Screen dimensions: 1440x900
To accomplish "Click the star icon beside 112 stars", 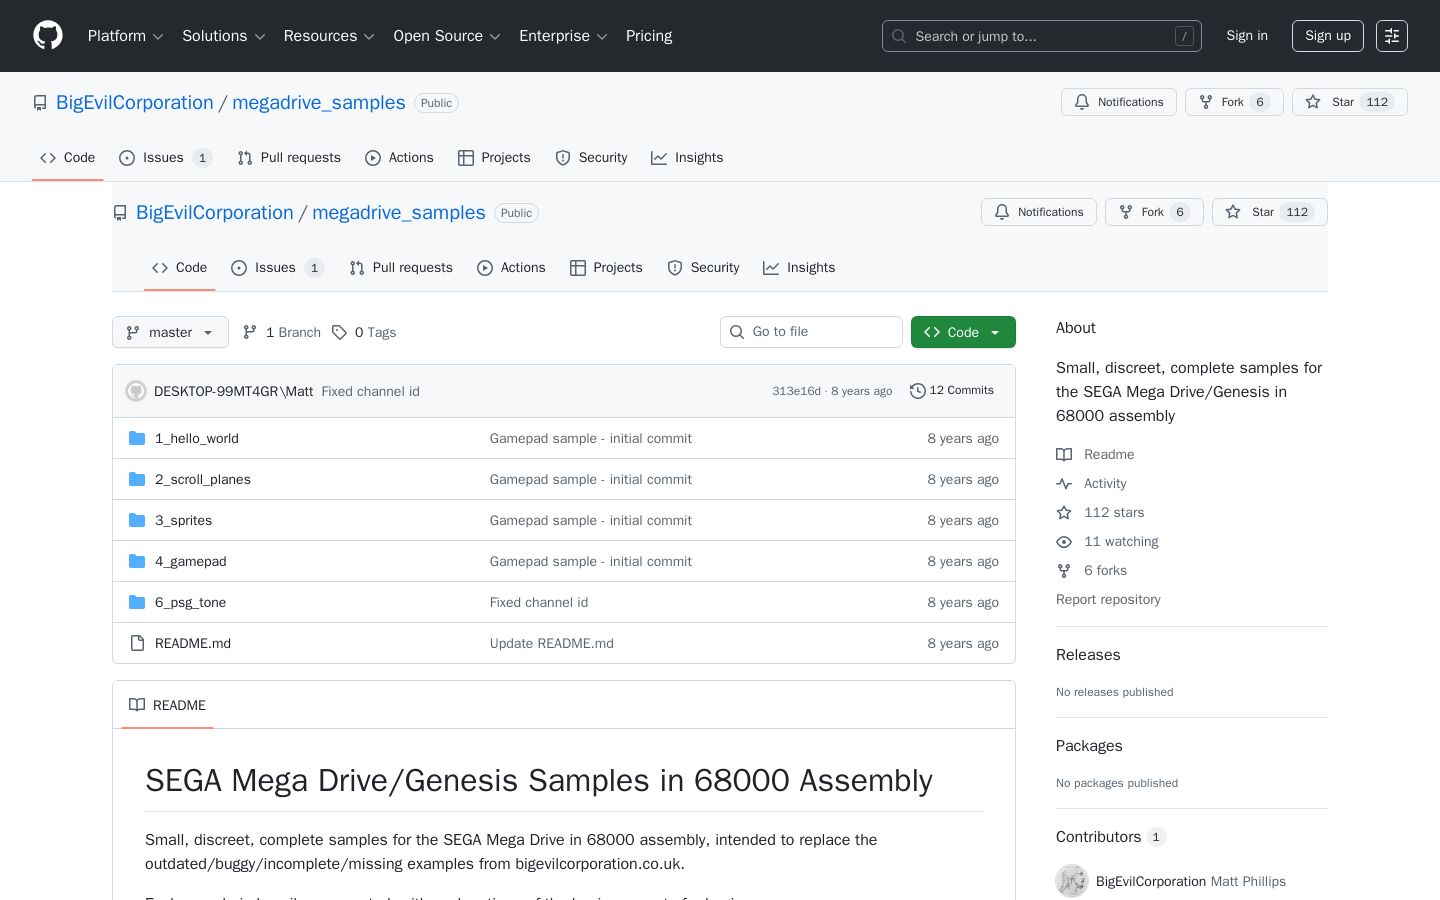I will [1064, 512].
